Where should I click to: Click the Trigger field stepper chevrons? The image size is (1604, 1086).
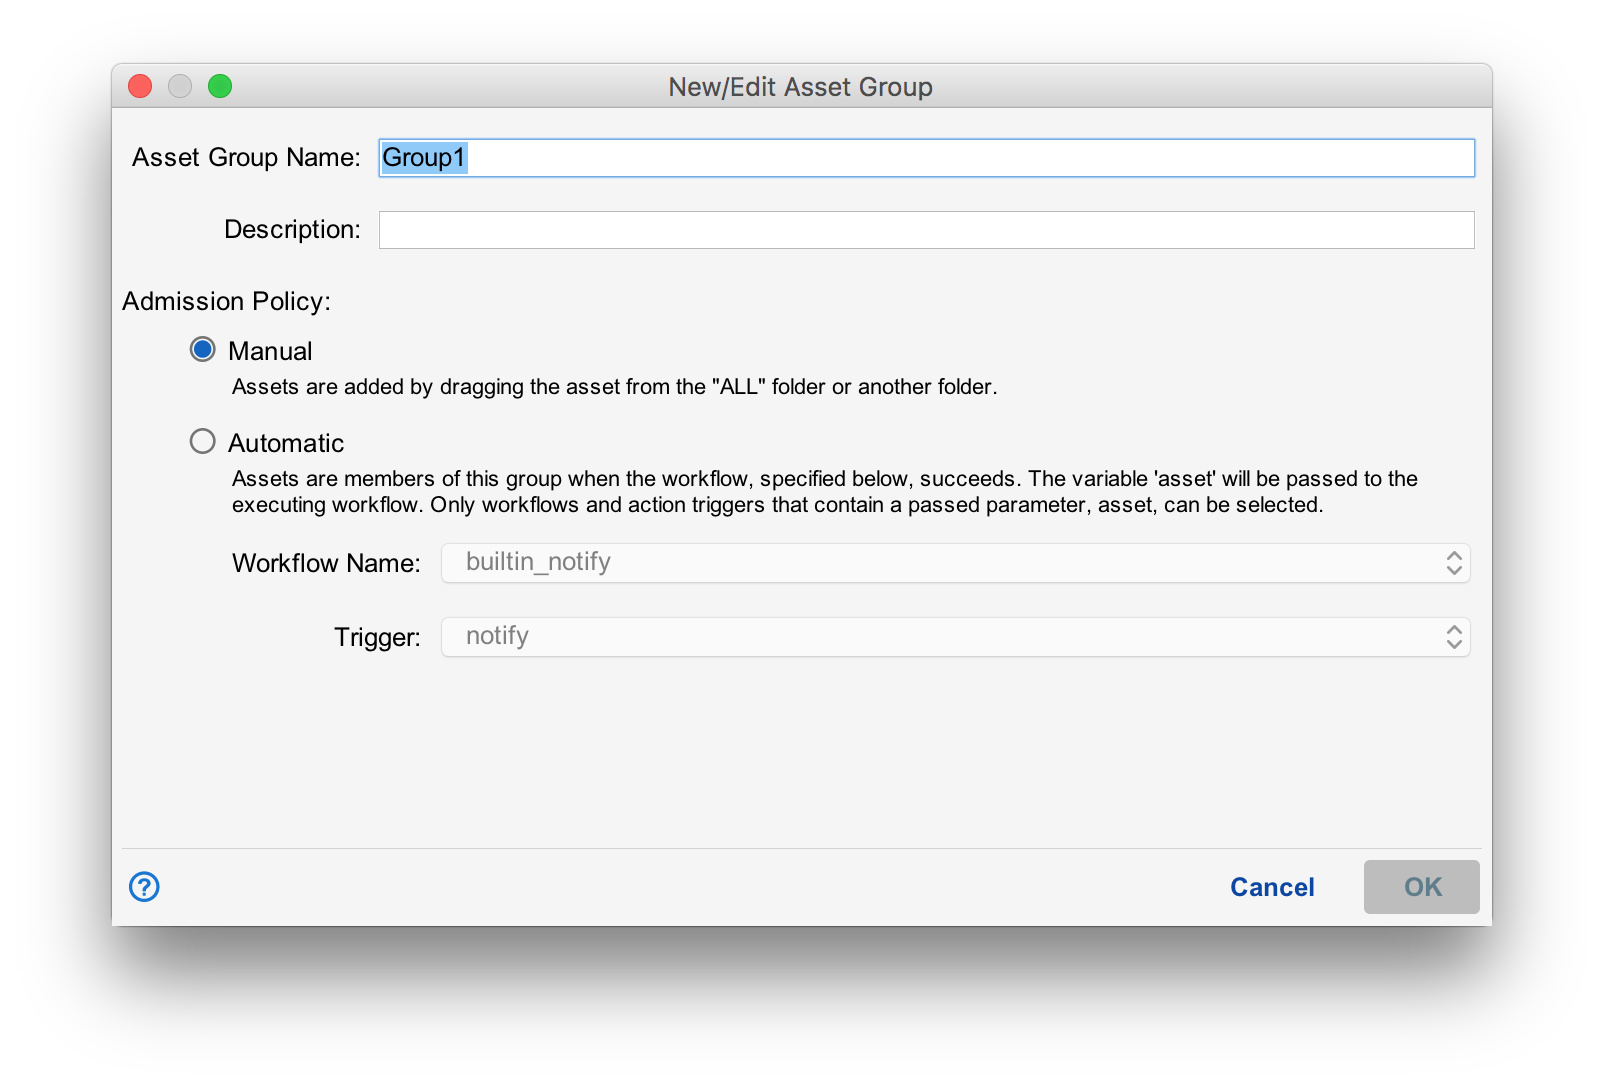[x=1455, y=636]
